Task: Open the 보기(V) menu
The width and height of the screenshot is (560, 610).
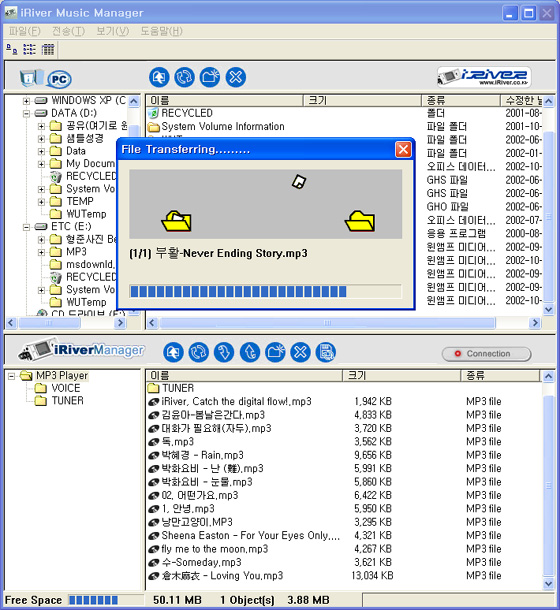Action: [x=112, y=31]
